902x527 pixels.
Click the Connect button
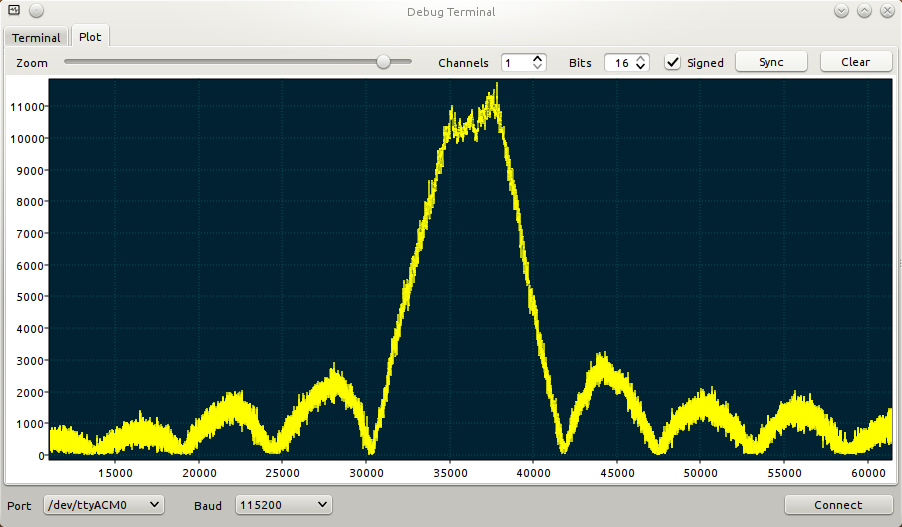(838, 505)
